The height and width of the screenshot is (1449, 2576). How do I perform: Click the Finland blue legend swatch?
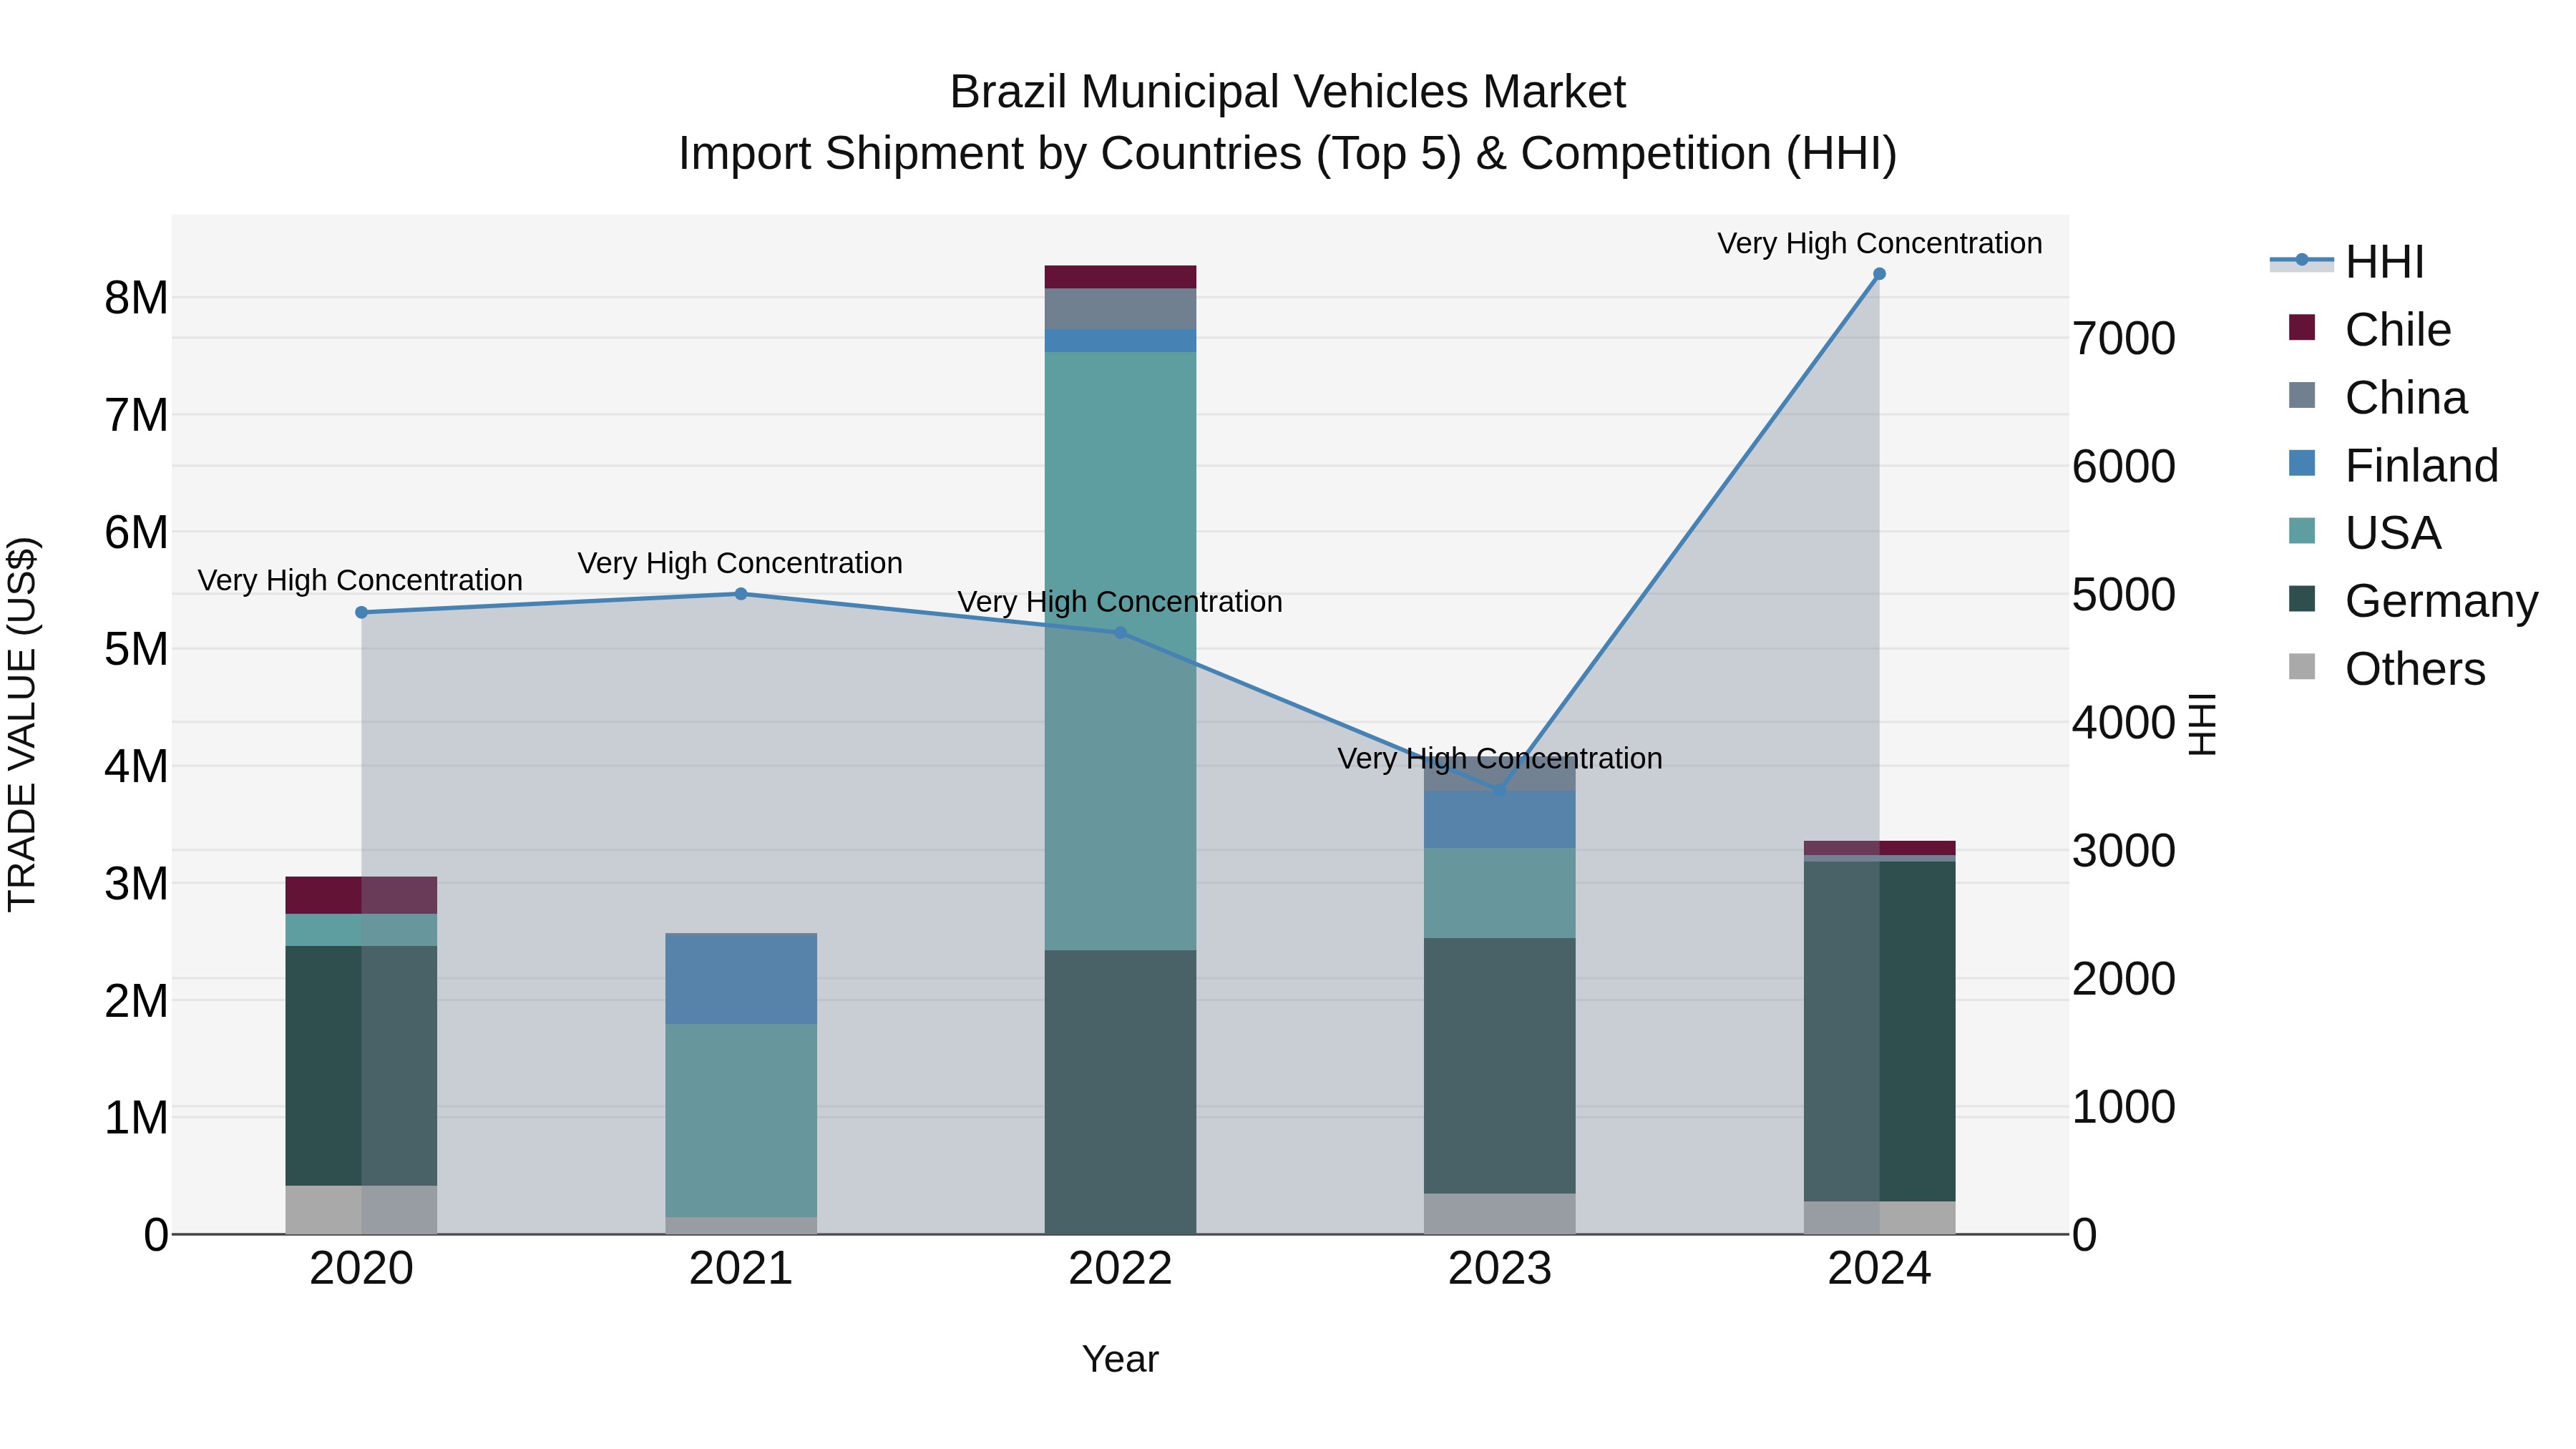coord(2302,463)
